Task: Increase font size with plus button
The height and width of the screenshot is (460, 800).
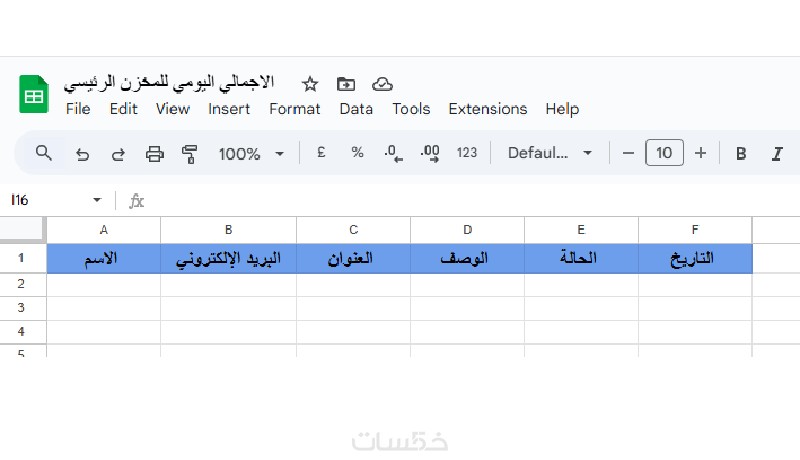Action: click(700, 153)
